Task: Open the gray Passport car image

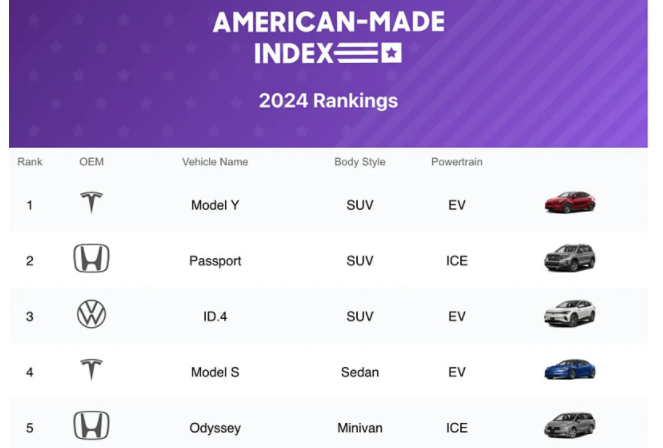Action: (570, 259)
